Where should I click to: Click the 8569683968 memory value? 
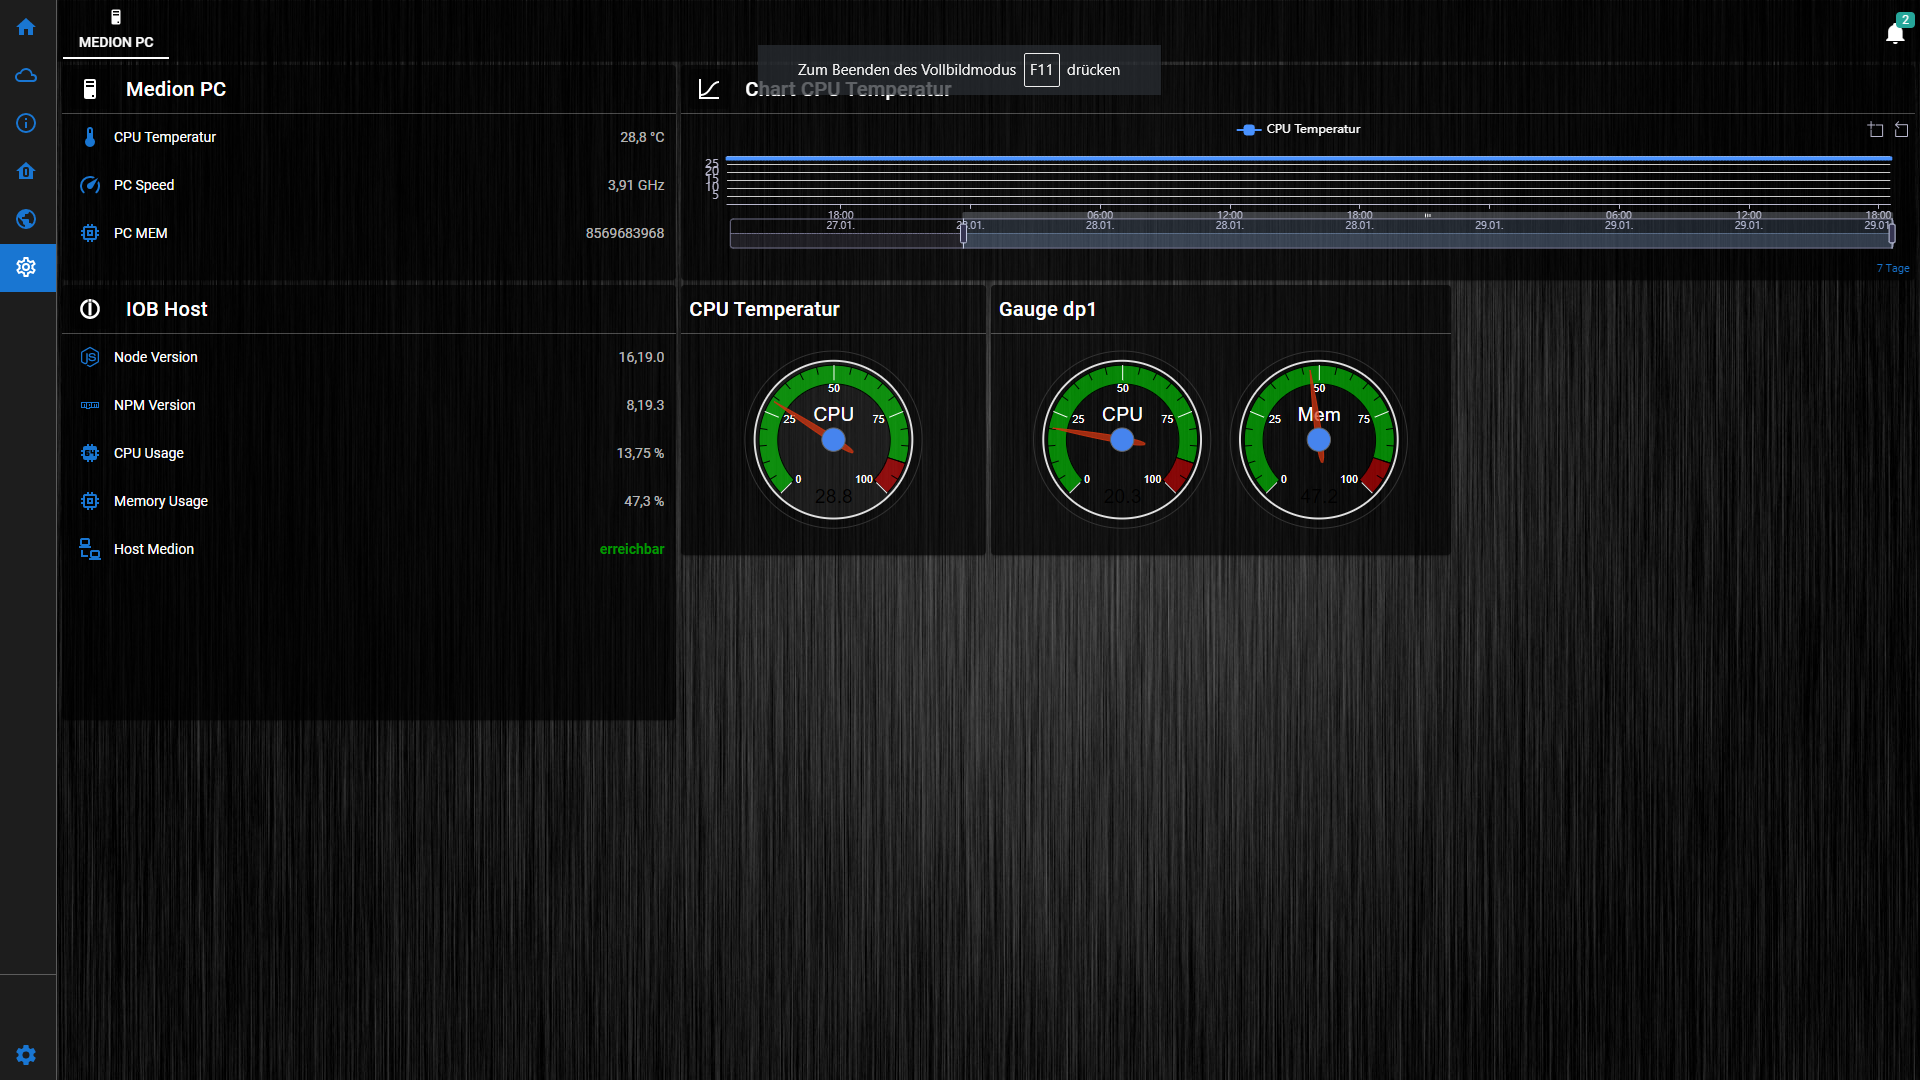click(x=625, y=233)
